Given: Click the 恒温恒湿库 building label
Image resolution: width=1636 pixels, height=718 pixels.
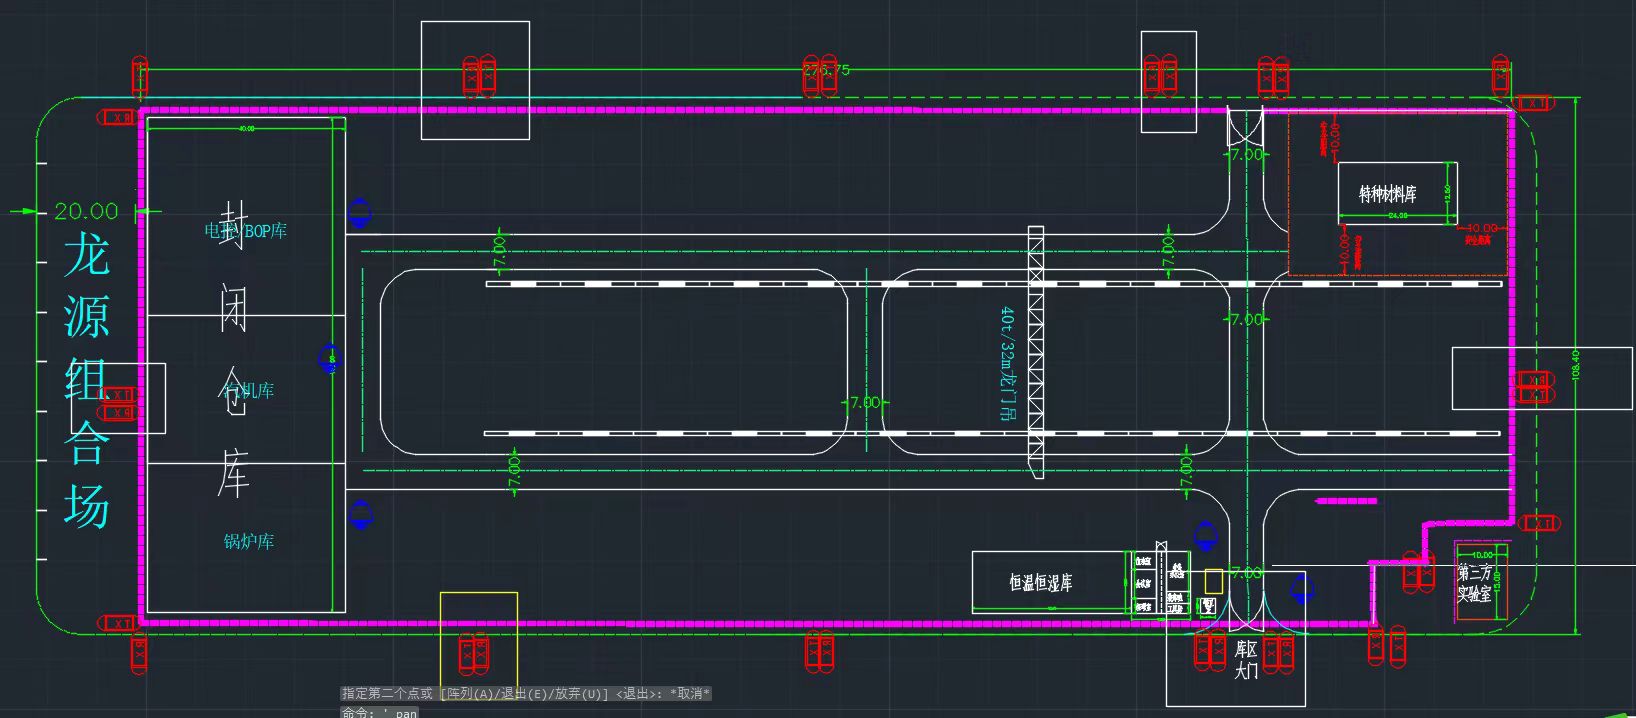Looking at the screenshot, I should [x=1040, y=582].
